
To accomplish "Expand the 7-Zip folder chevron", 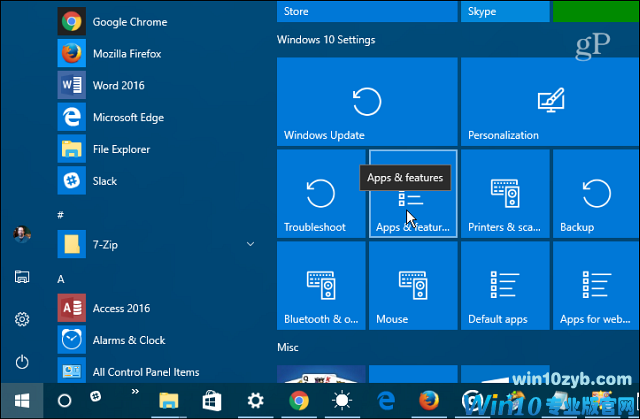I will point(249,244).
